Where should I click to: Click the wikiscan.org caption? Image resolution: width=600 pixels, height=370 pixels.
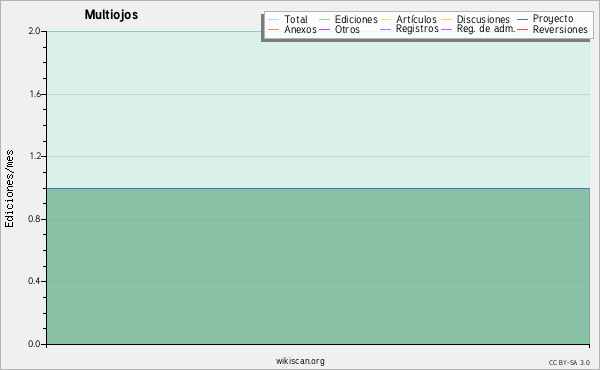300,361
